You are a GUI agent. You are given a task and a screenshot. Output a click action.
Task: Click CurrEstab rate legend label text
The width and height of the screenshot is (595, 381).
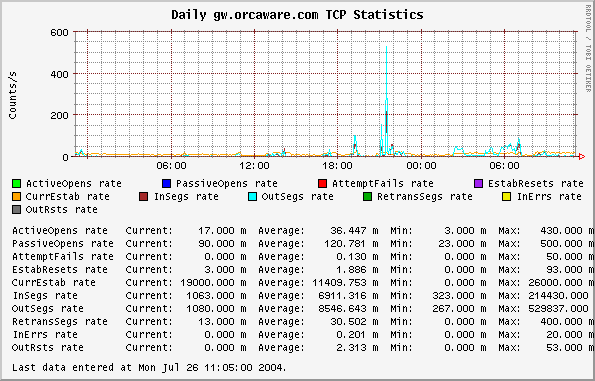[68, 197]
